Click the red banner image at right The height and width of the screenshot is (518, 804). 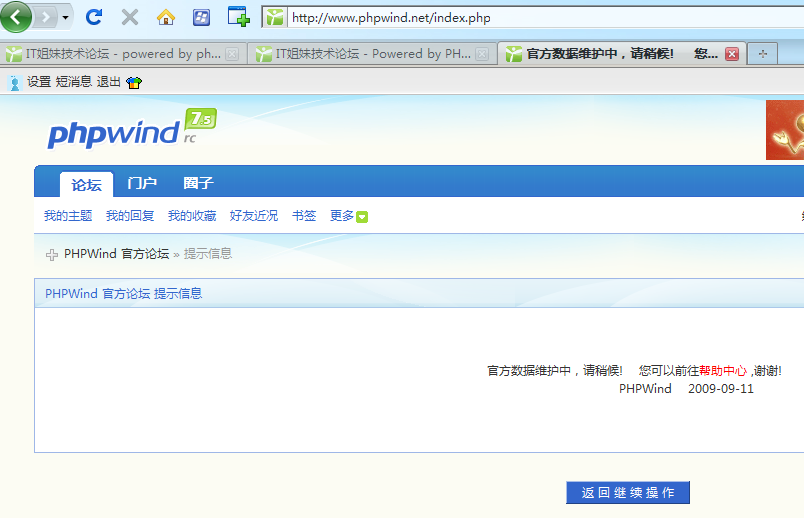(785, 130)
